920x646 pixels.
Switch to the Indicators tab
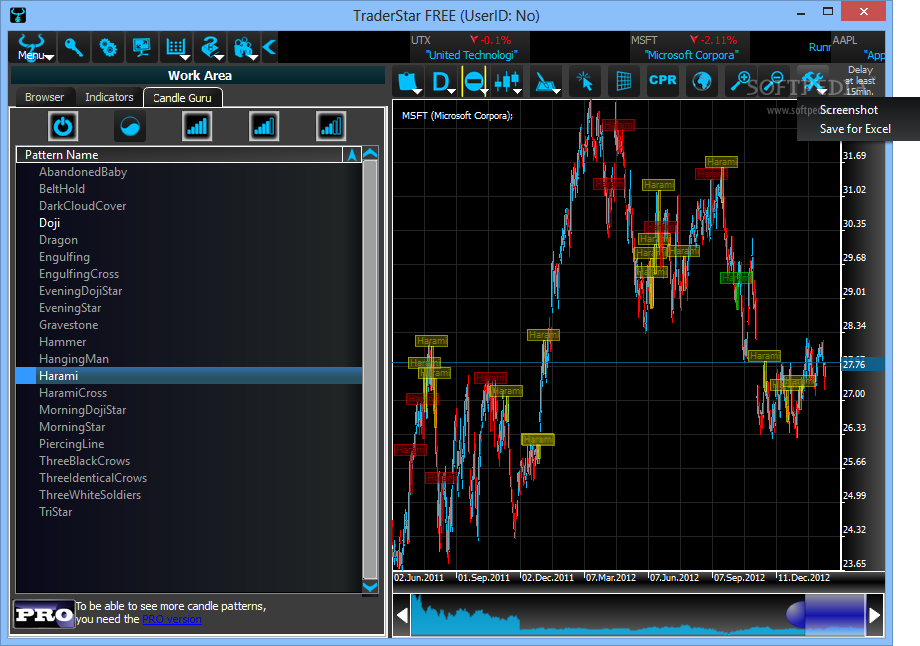pos(109,97)
